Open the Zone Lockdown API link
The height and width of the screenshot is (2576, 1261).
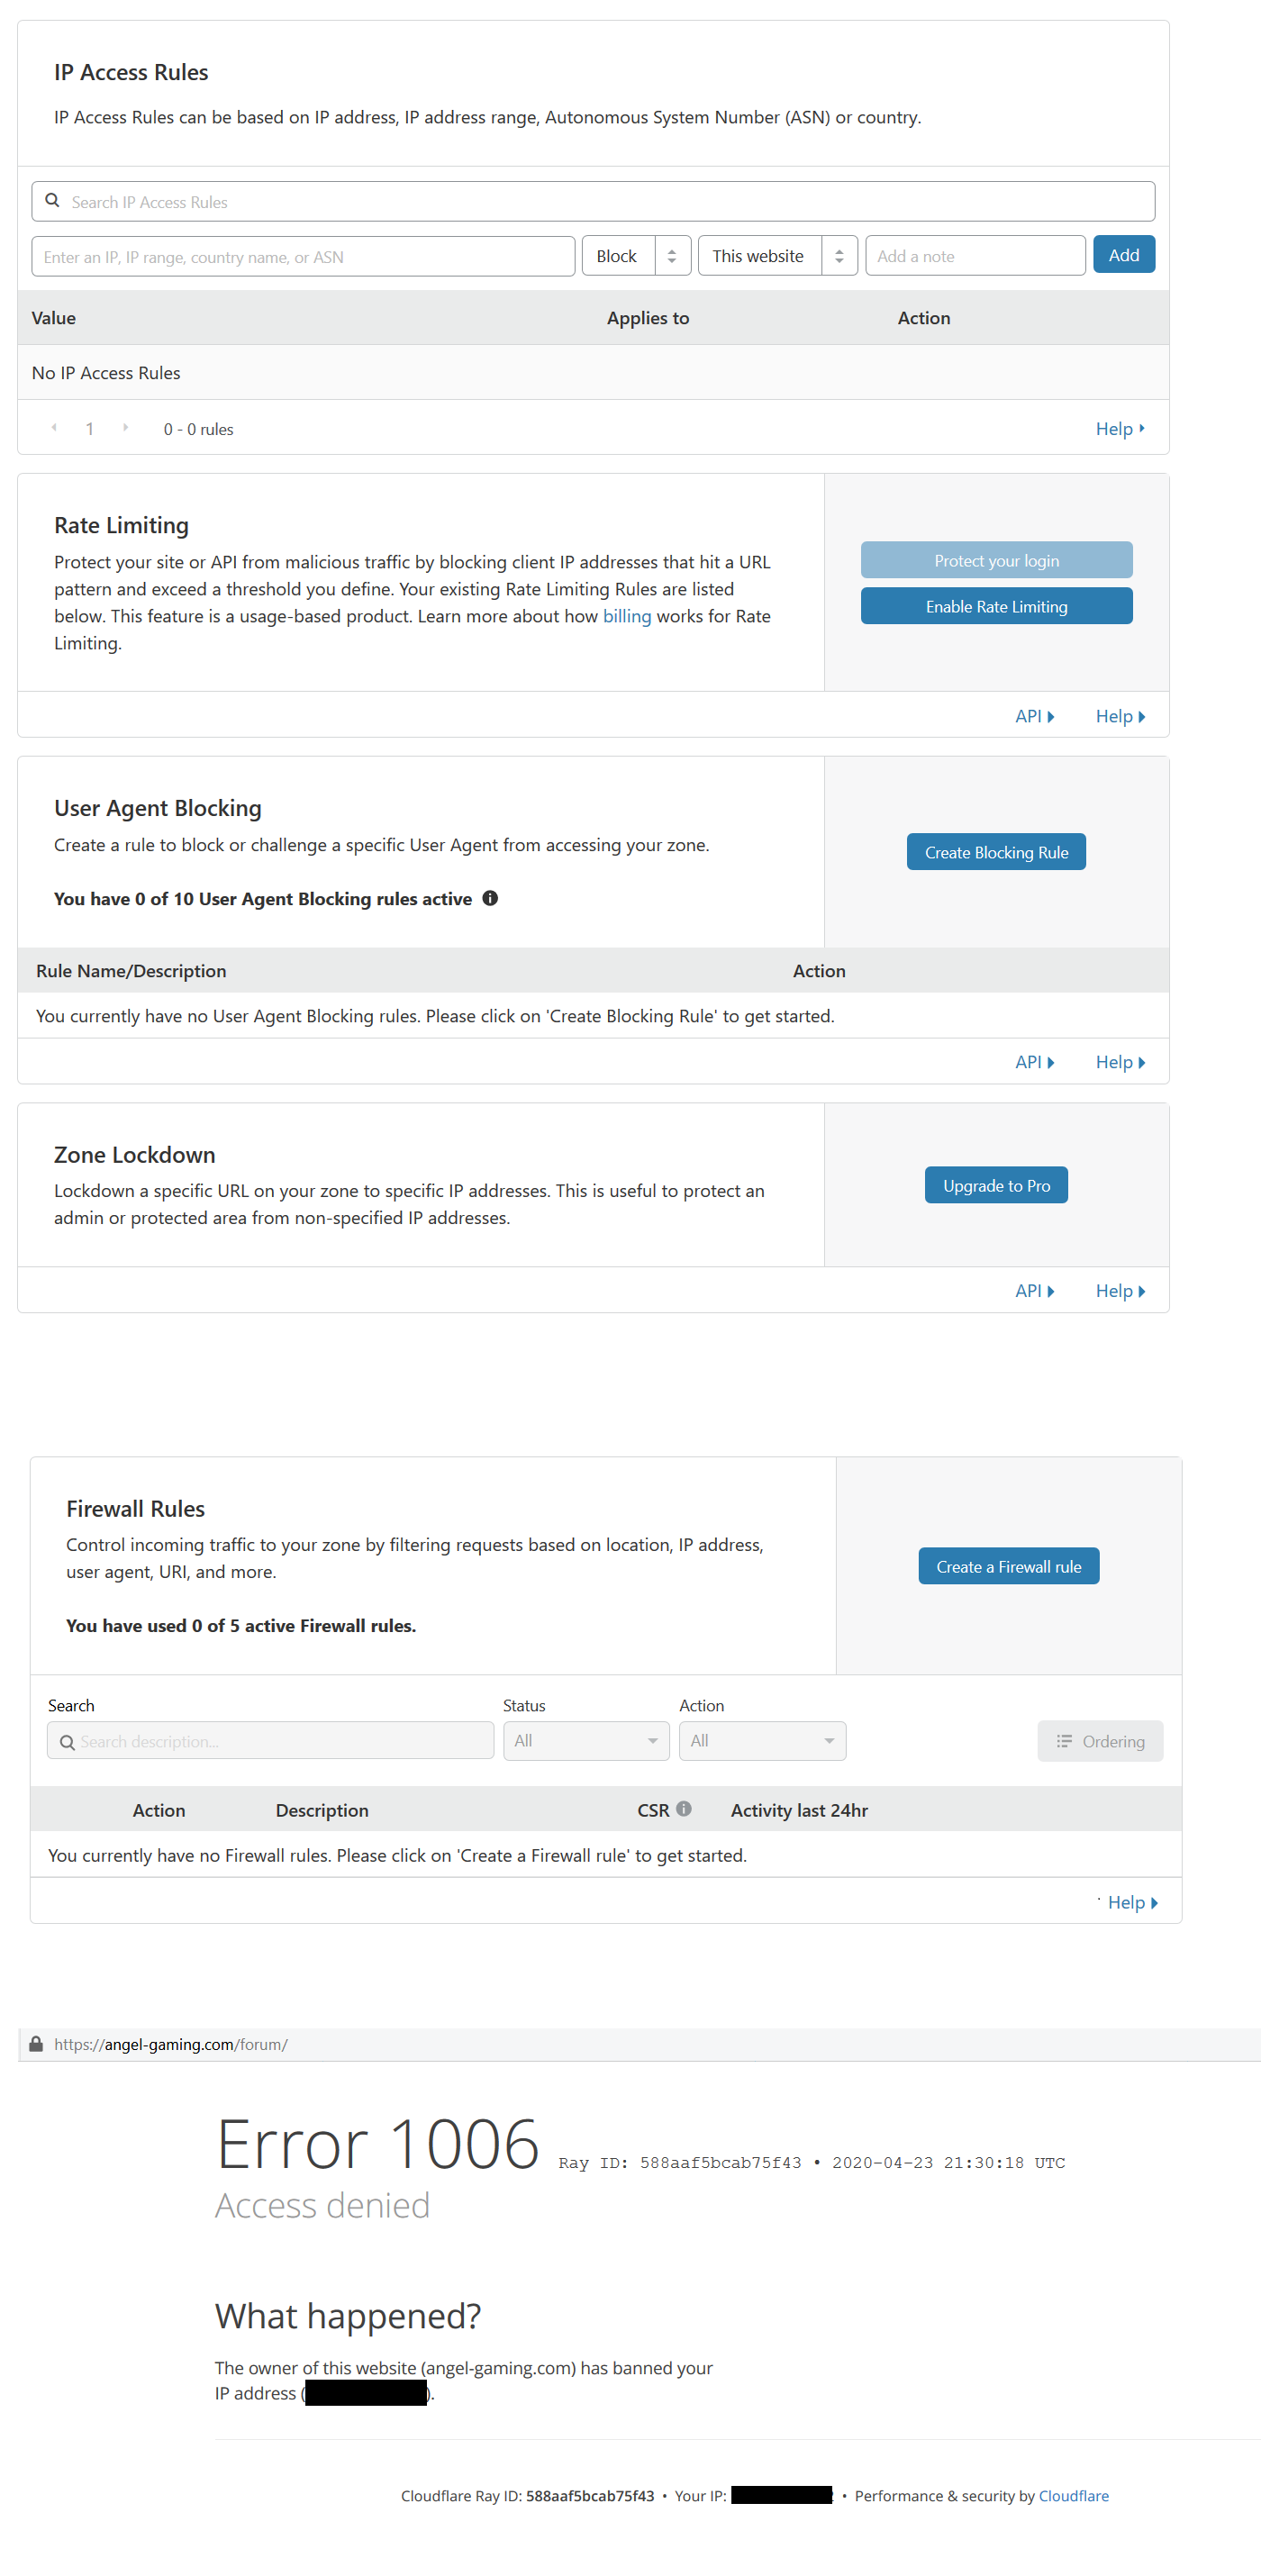point(1034,1291)
